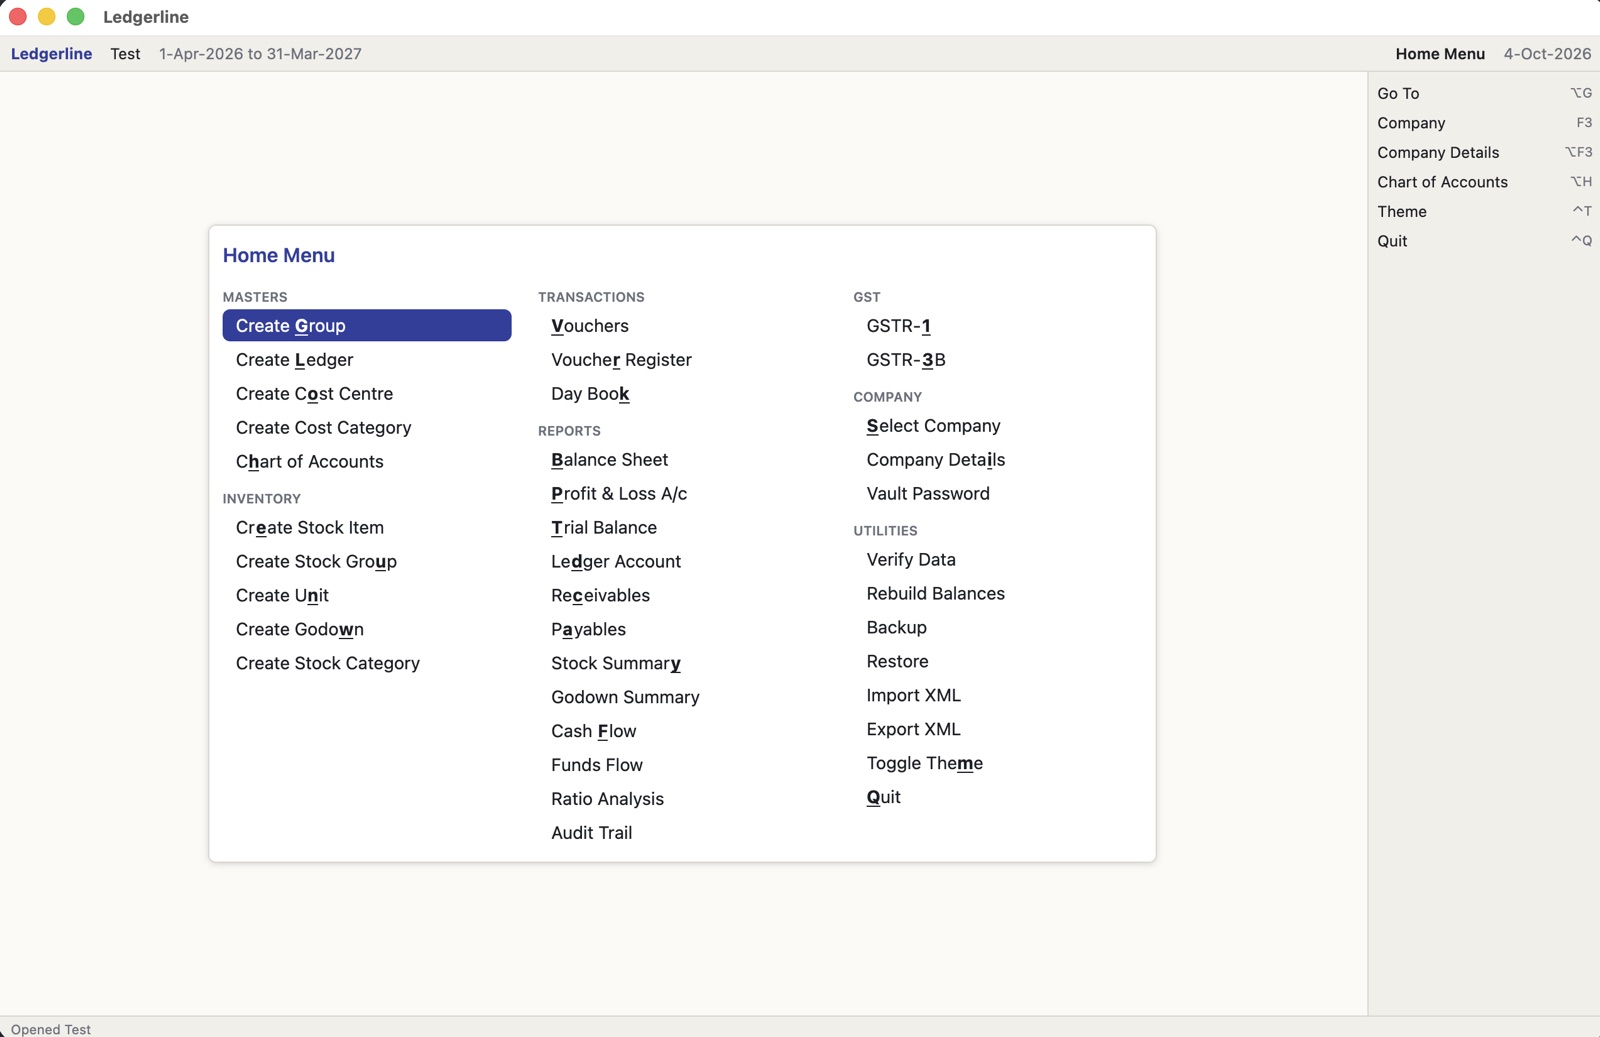The width and height of the screenshot is (1600, 1037).
Task: Click the Test company name
Action: point(125,54)
